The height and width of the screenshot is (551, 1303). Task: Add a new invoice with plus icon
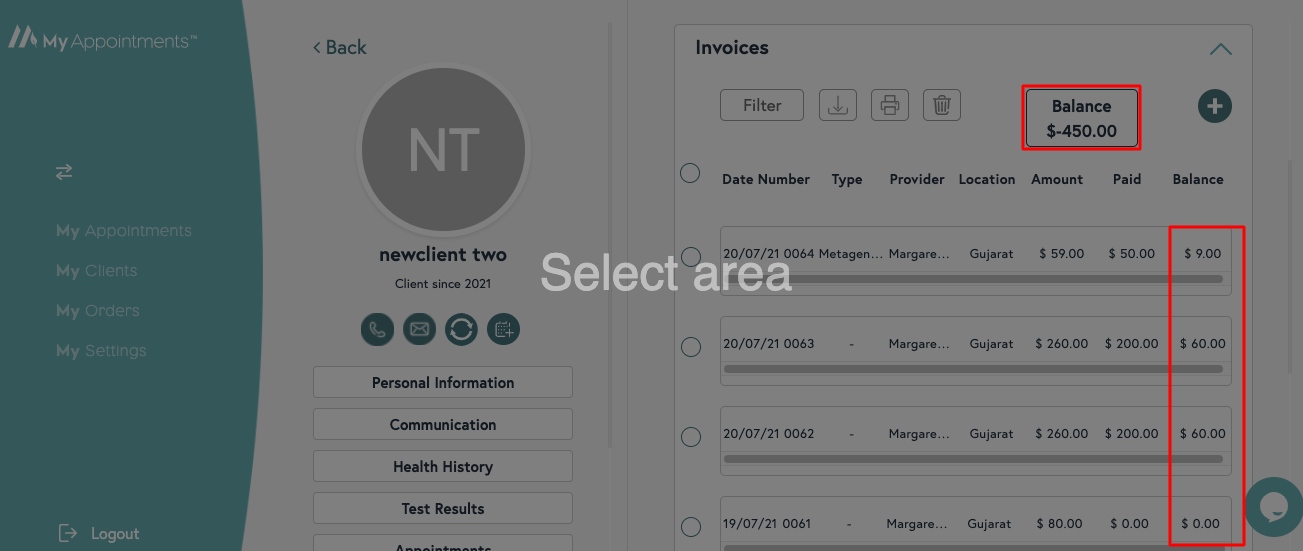[1214, 106]
